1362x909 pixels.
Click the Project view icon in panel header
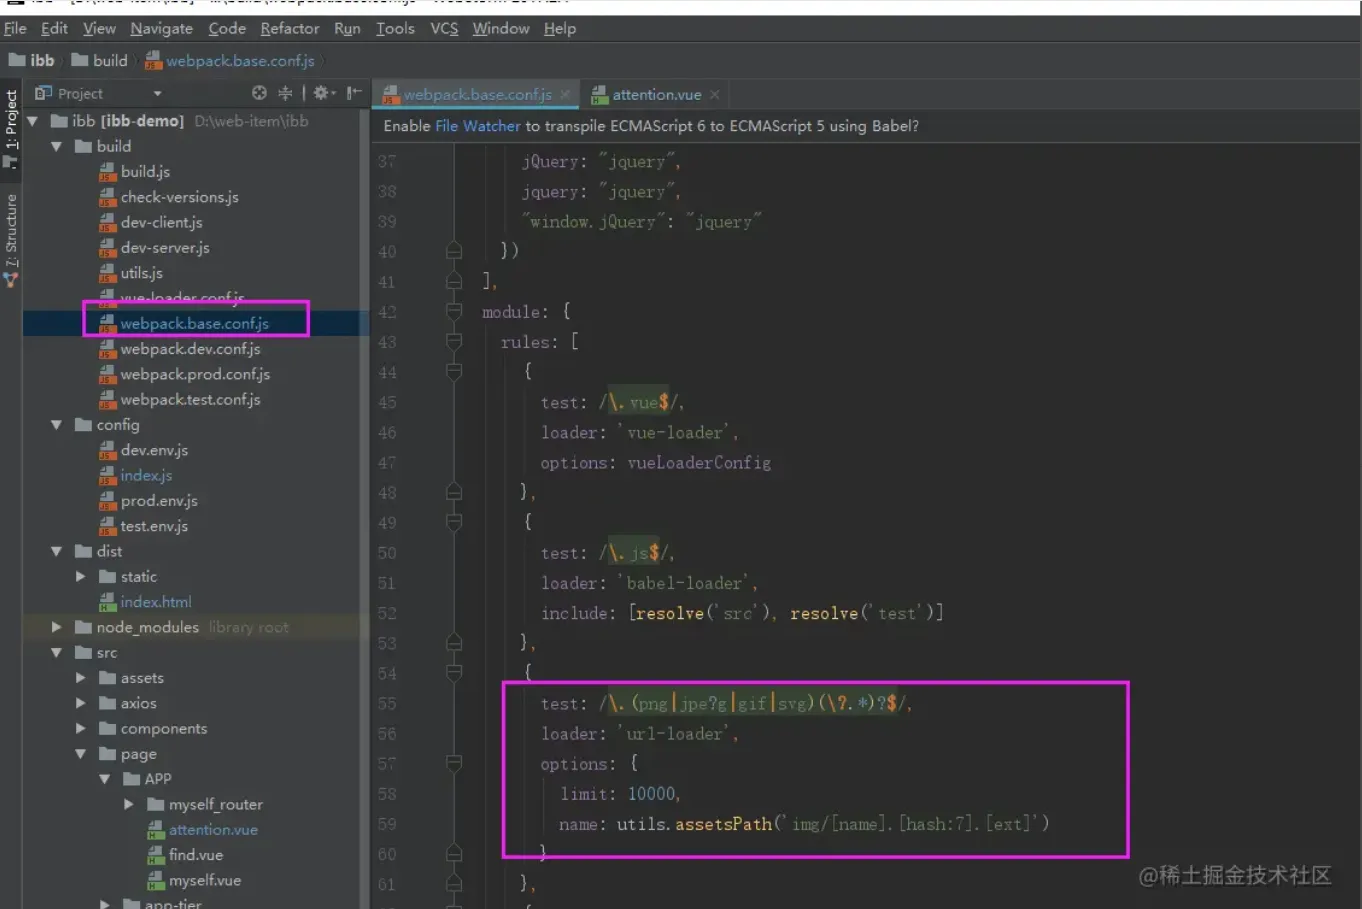click(x=43, y=93)
